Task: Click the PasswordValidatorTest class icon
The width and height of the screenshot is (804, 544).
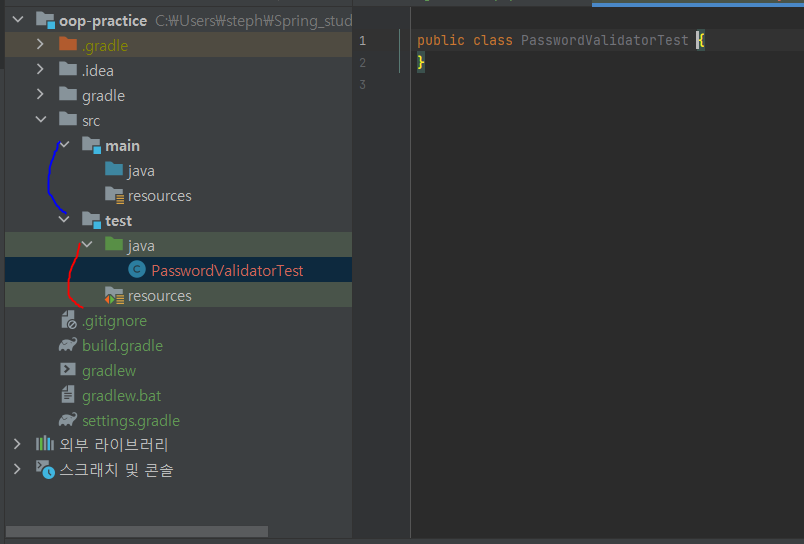Action: (x=137, y=269)
